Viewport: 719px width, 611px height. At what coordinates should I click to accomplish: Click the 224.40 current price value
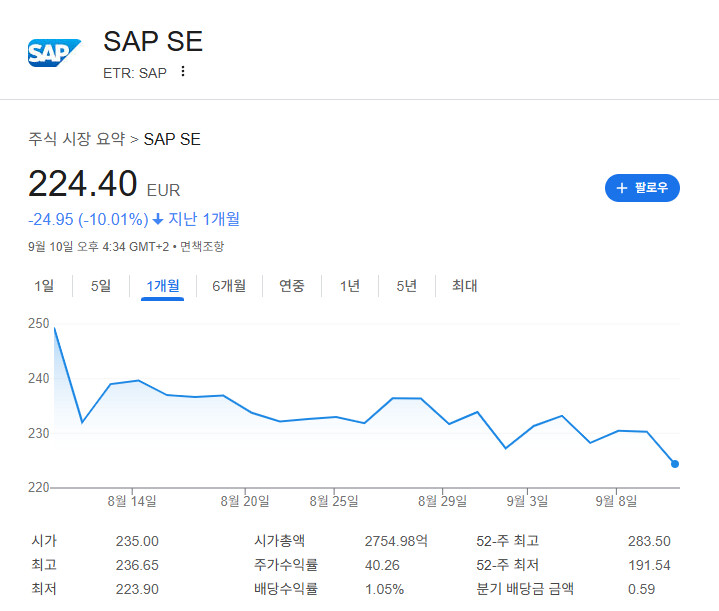82,185
